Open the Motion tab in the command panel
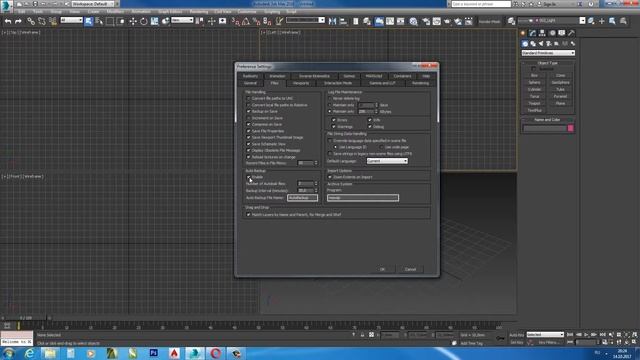 (x=552, y=33)
